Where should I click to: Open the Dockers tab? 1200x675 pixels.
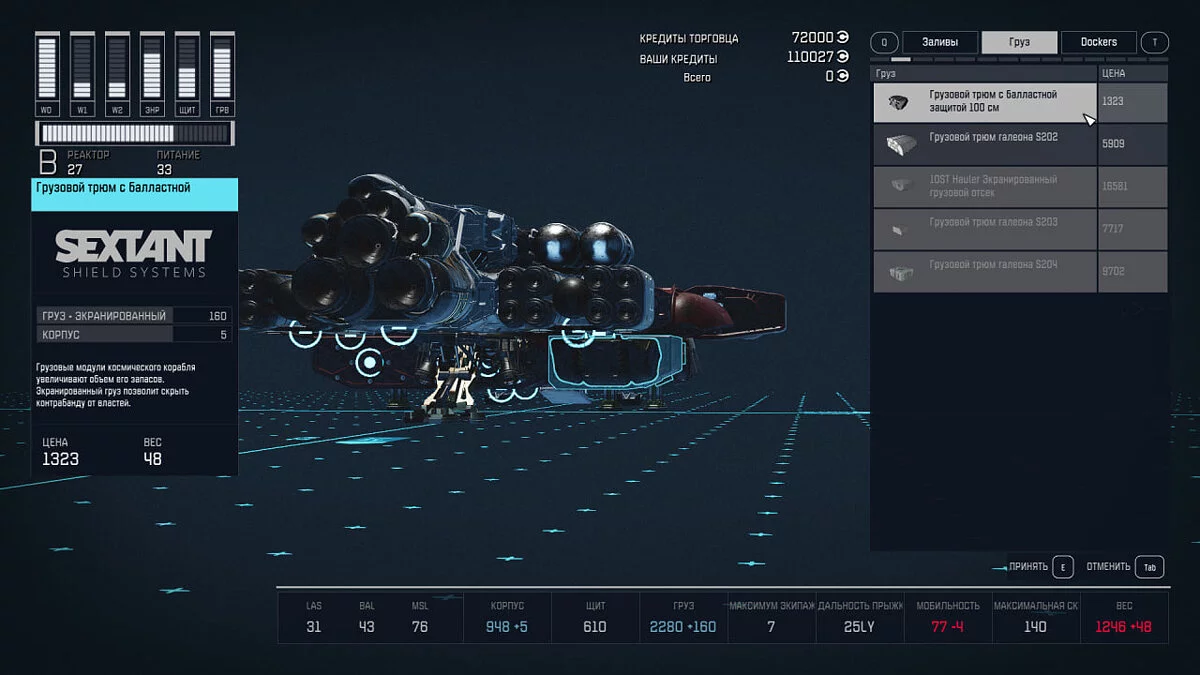pyautogui.click(x=1098, y=42)
